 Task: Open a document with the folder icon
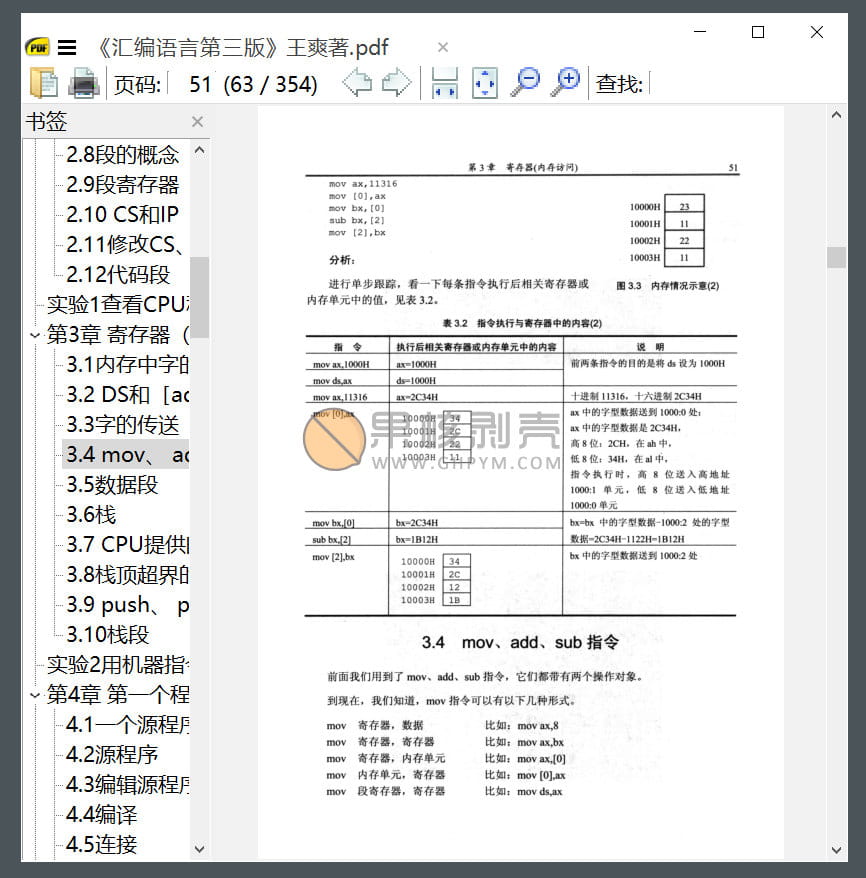(x=43, y=83)
